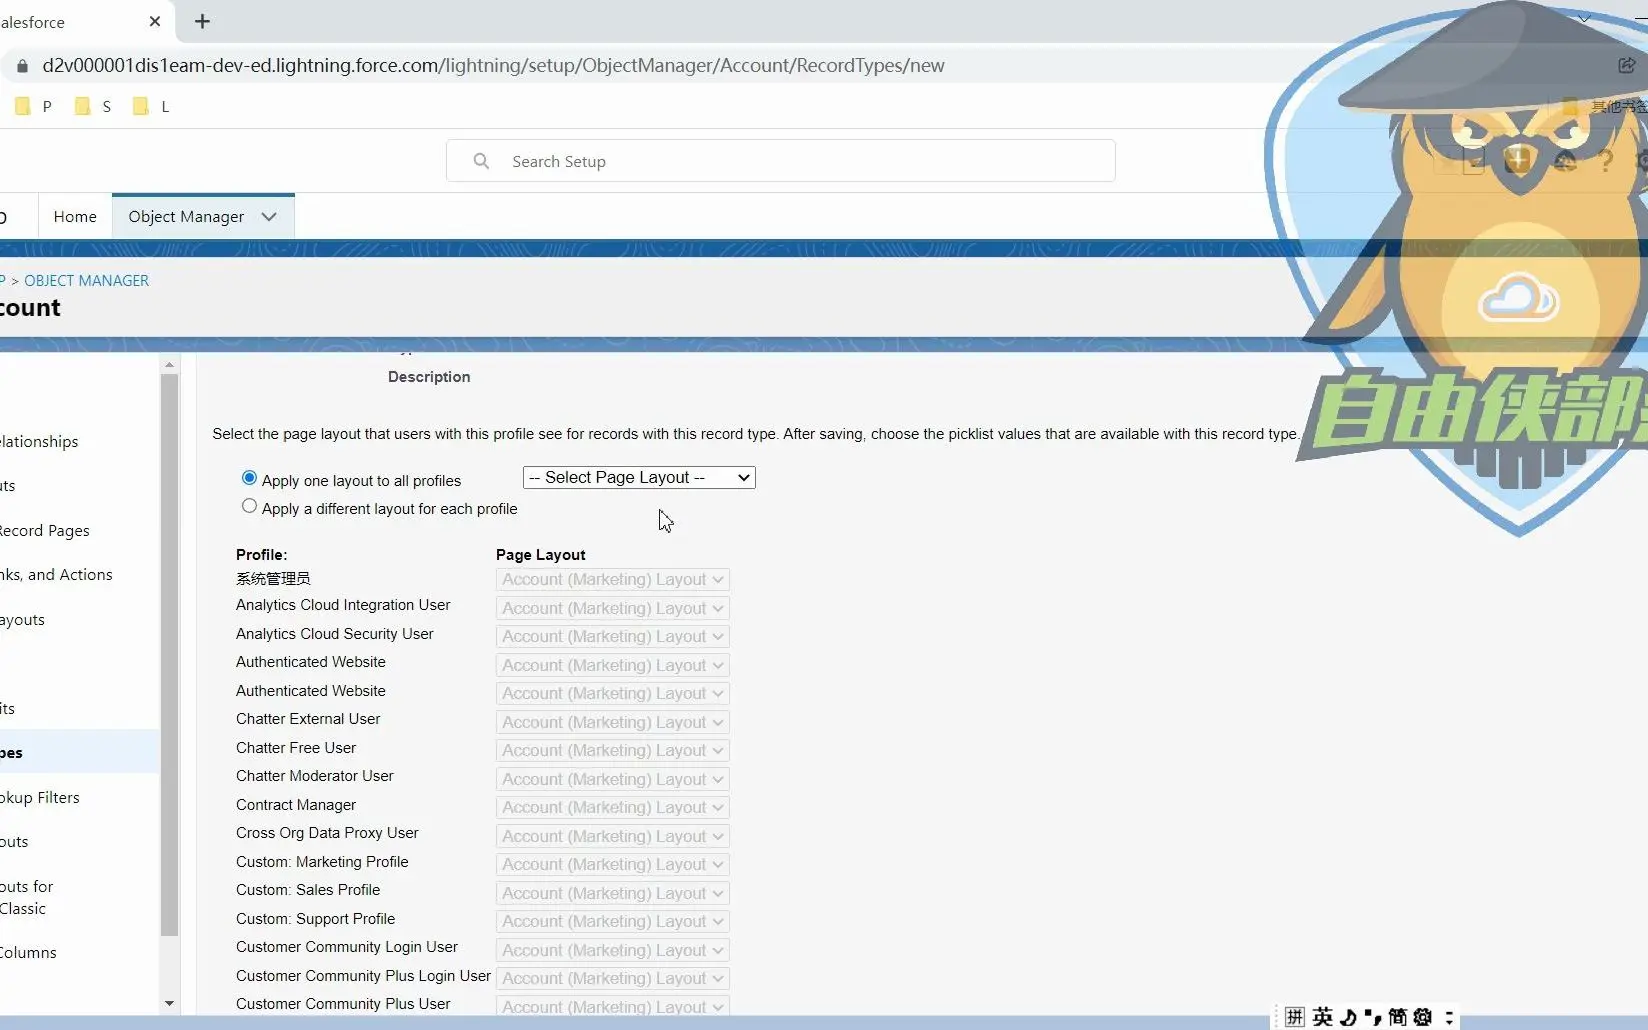Open the P bookmark folder

coord(33,106)
